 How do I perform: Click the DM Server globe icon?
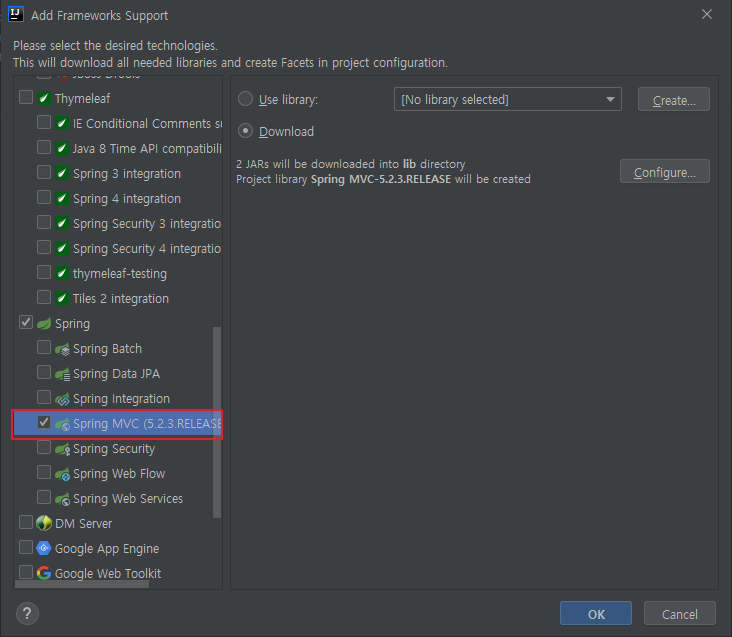click(44, 523)
